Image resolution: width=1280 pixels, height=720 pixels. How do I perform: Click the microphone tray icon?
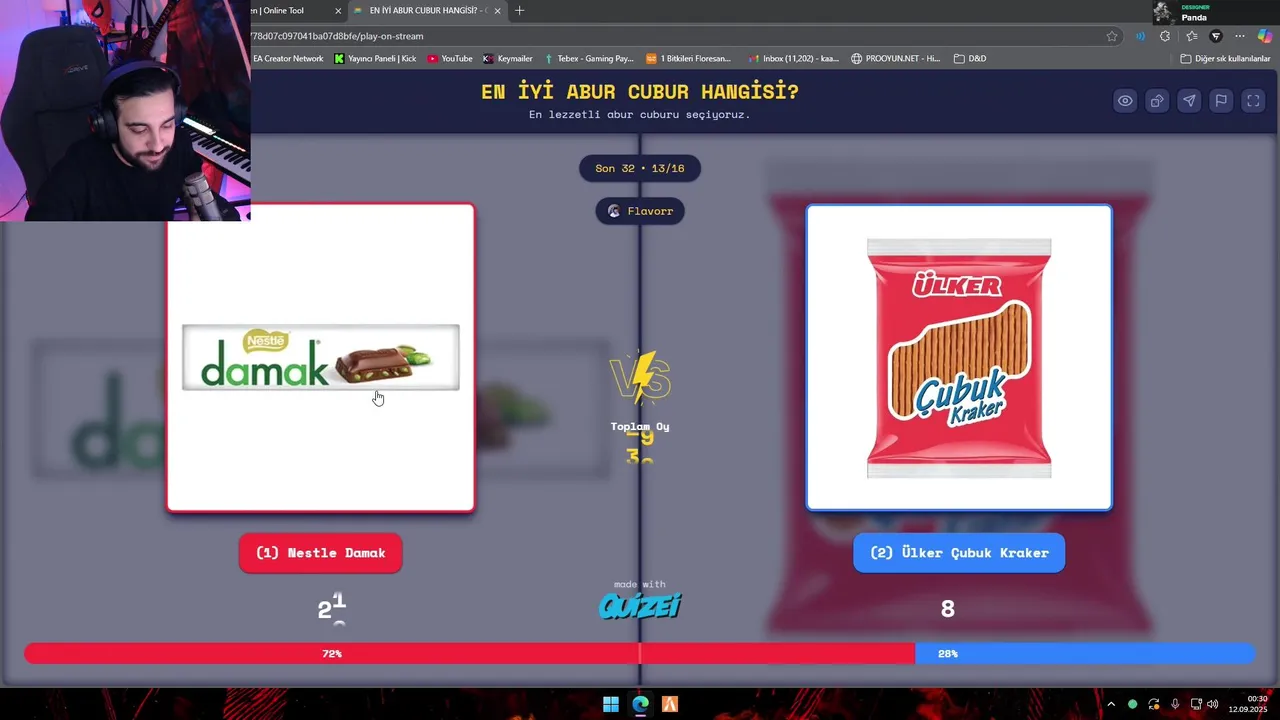(x=1175, y=704)
